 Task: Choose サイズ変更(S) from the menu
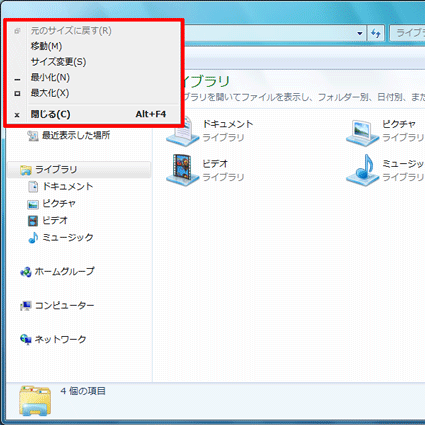point(58,62)
